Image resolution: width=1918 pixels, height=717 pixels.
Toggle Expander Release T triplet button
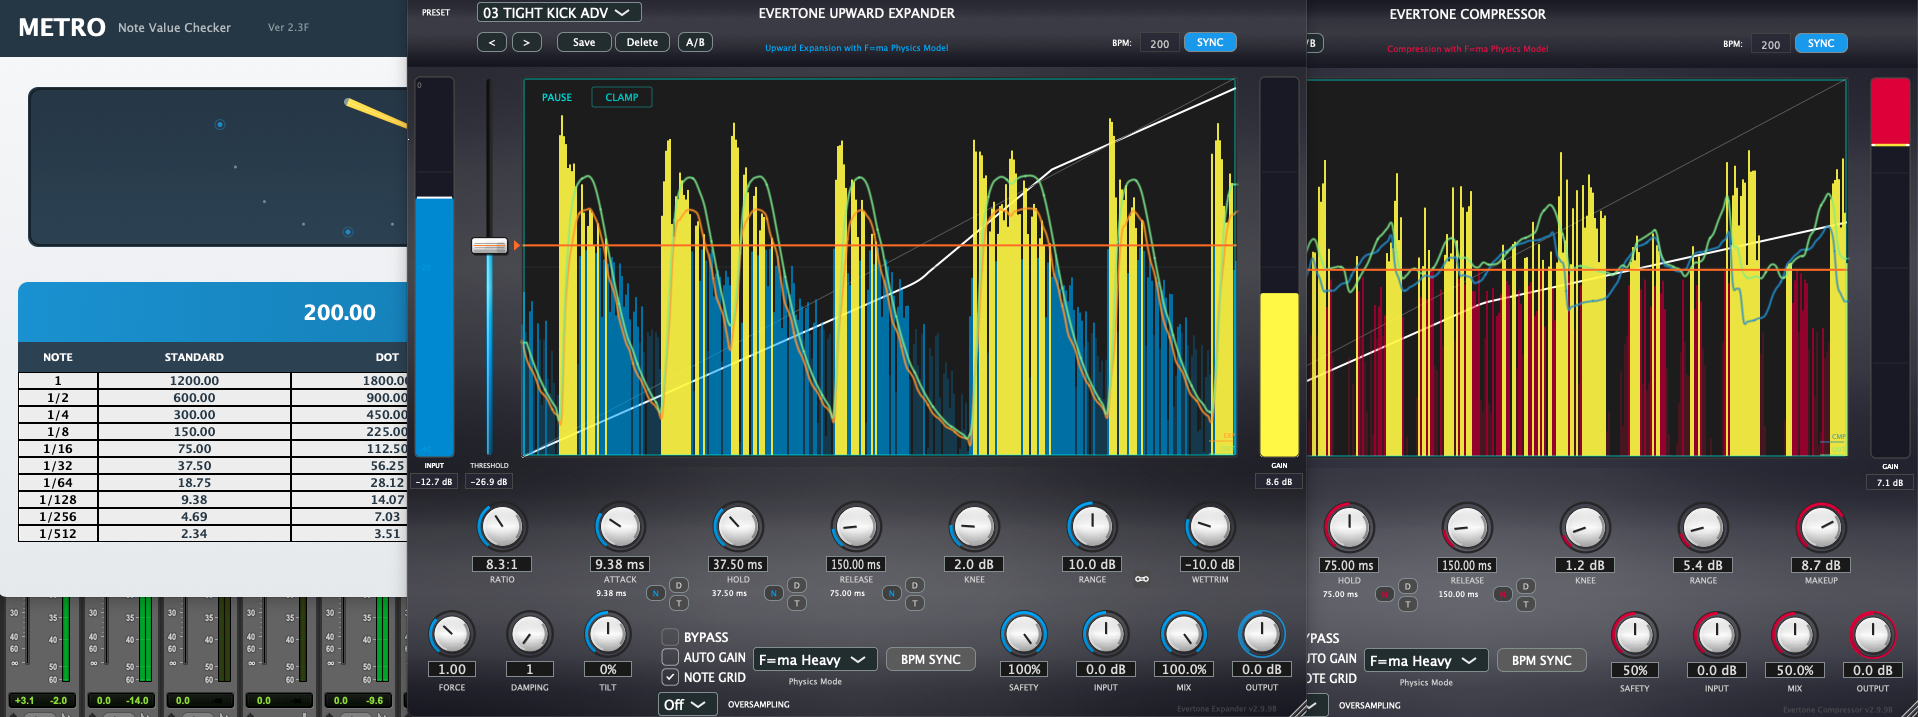pos(915,603)
